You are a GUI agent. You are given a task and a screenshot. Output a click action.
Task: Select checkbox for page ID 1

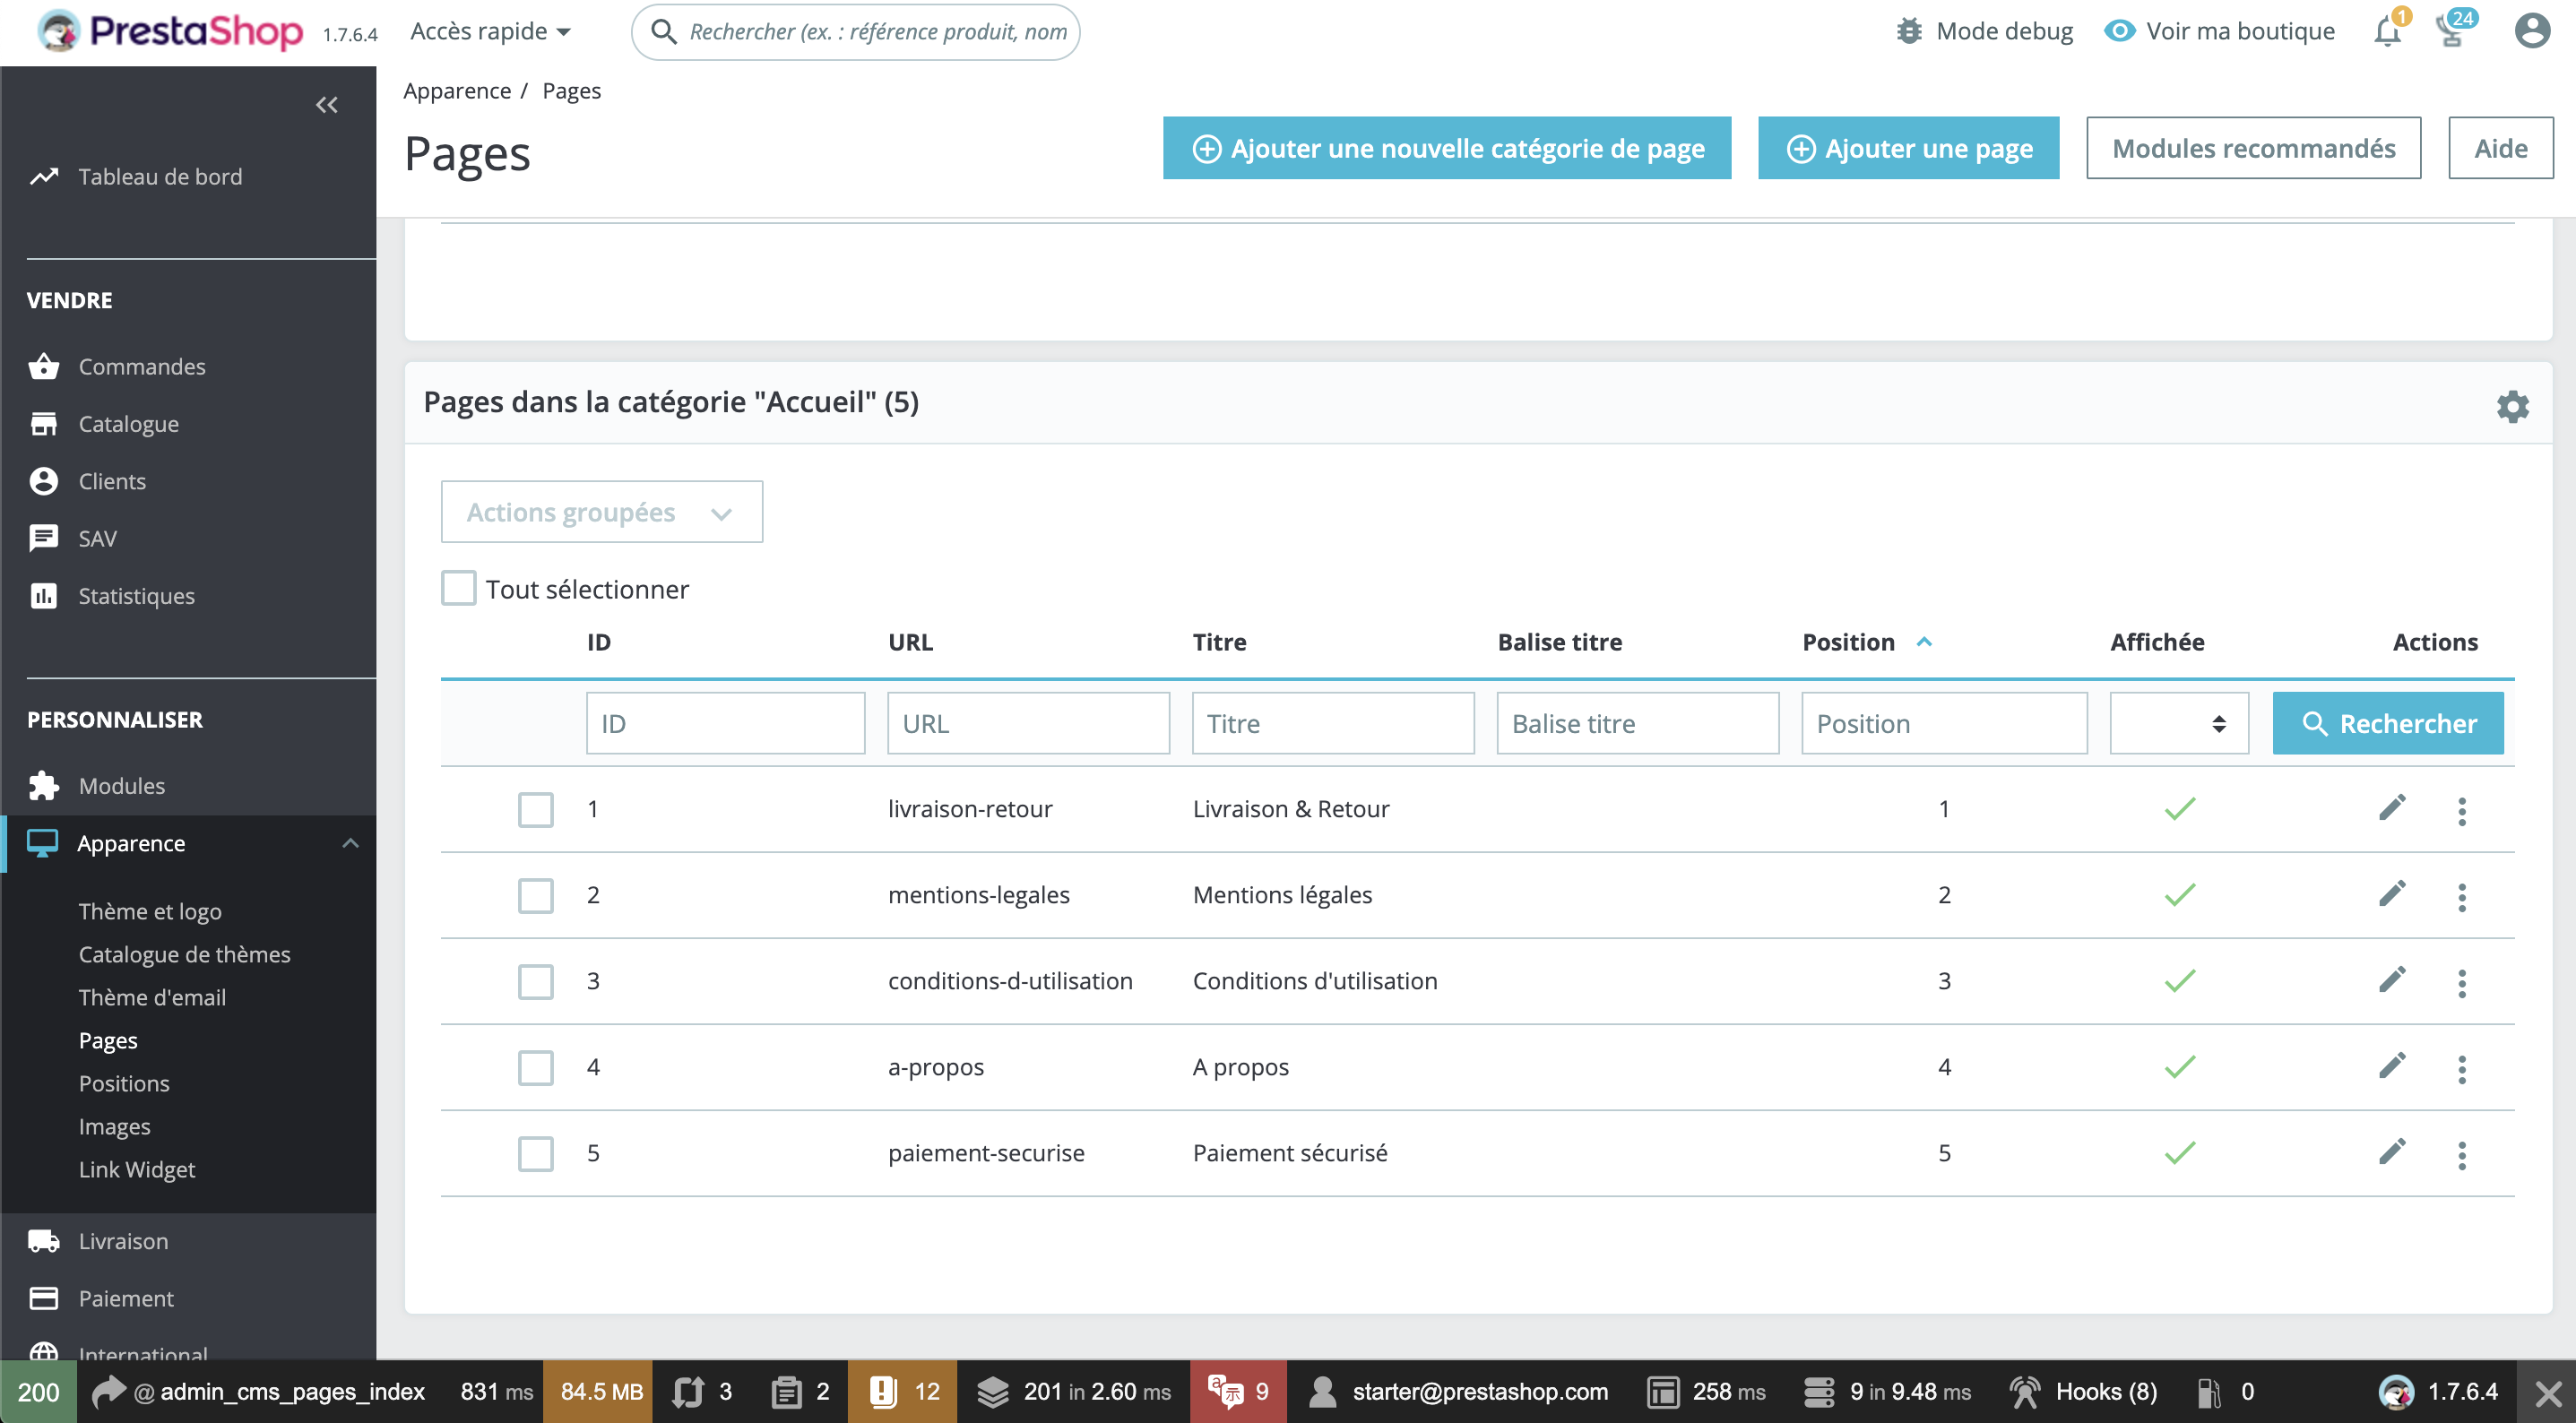pos(536,809)
